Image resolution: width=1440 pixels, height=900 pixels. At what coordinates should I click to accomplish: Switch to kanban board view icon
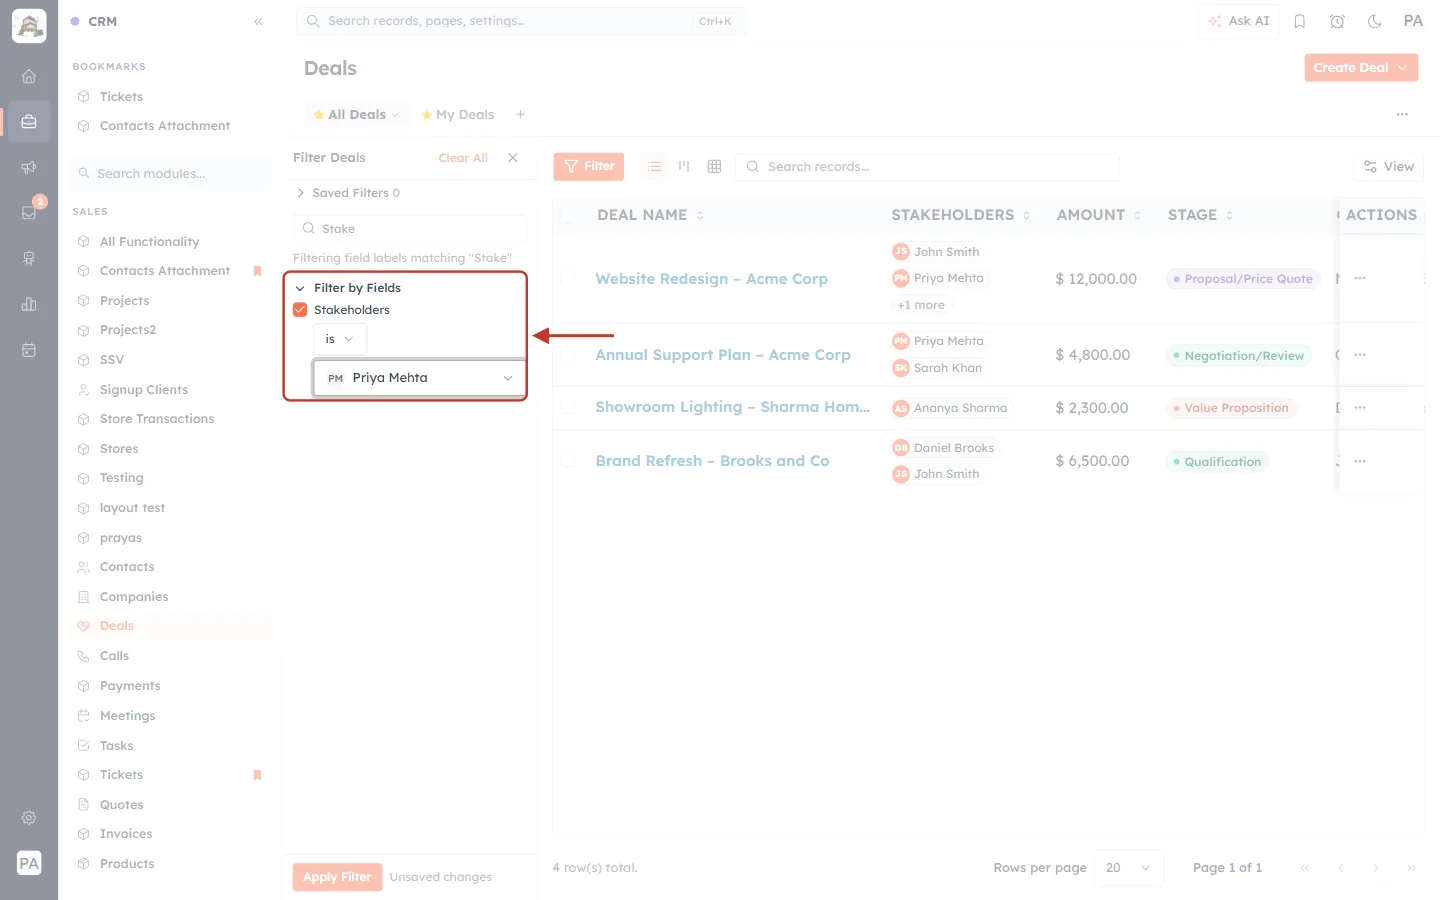tap(684, 166)
